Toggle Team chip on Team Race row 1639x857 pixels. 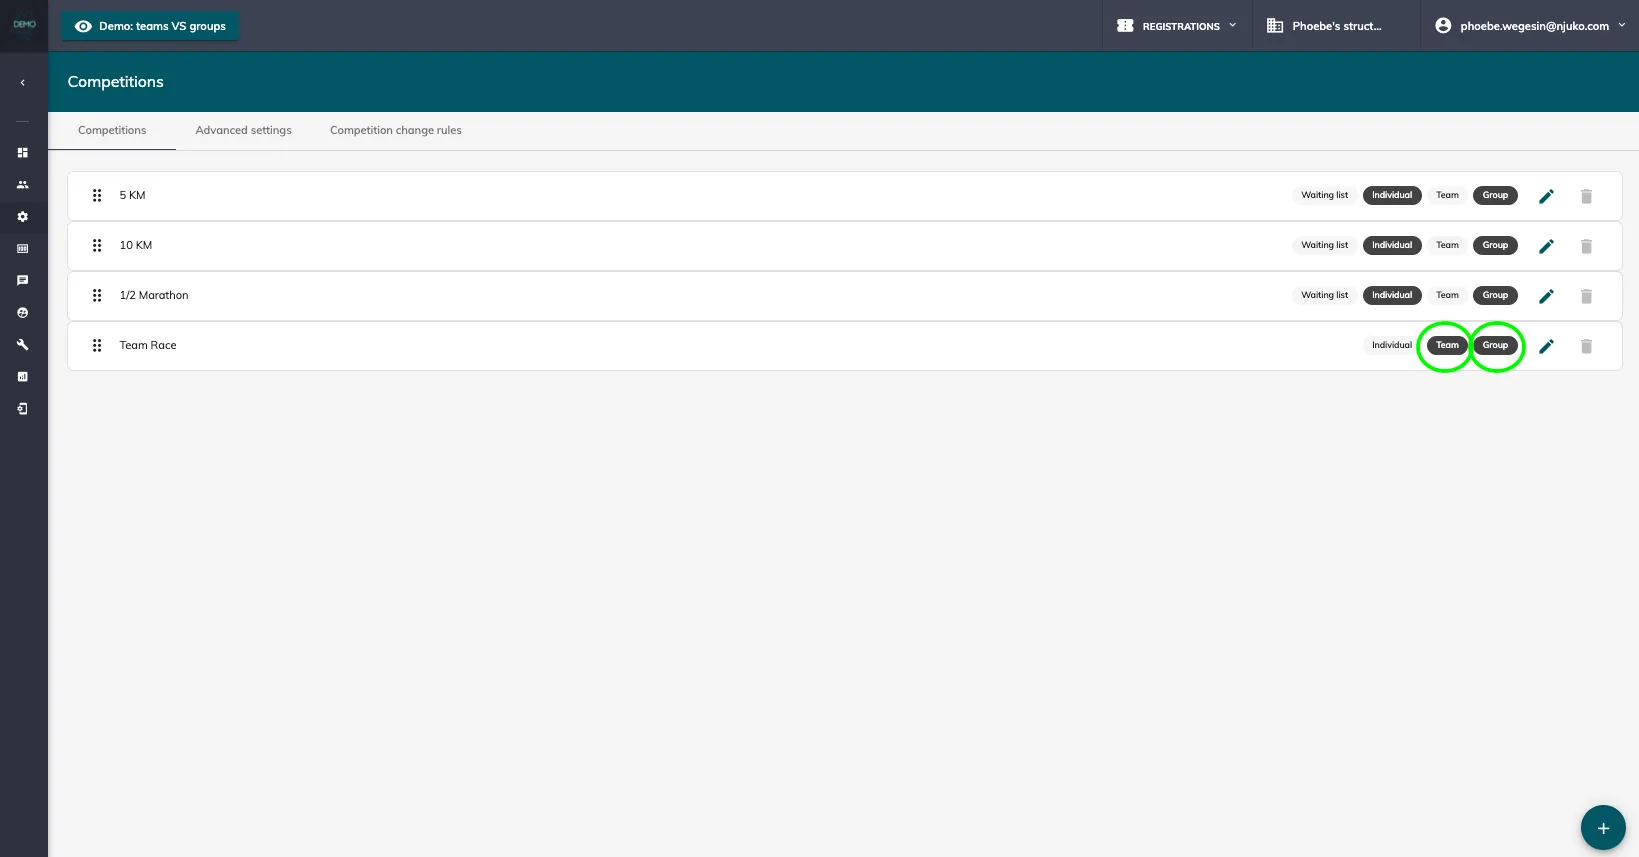click(x=1447, y=346)
